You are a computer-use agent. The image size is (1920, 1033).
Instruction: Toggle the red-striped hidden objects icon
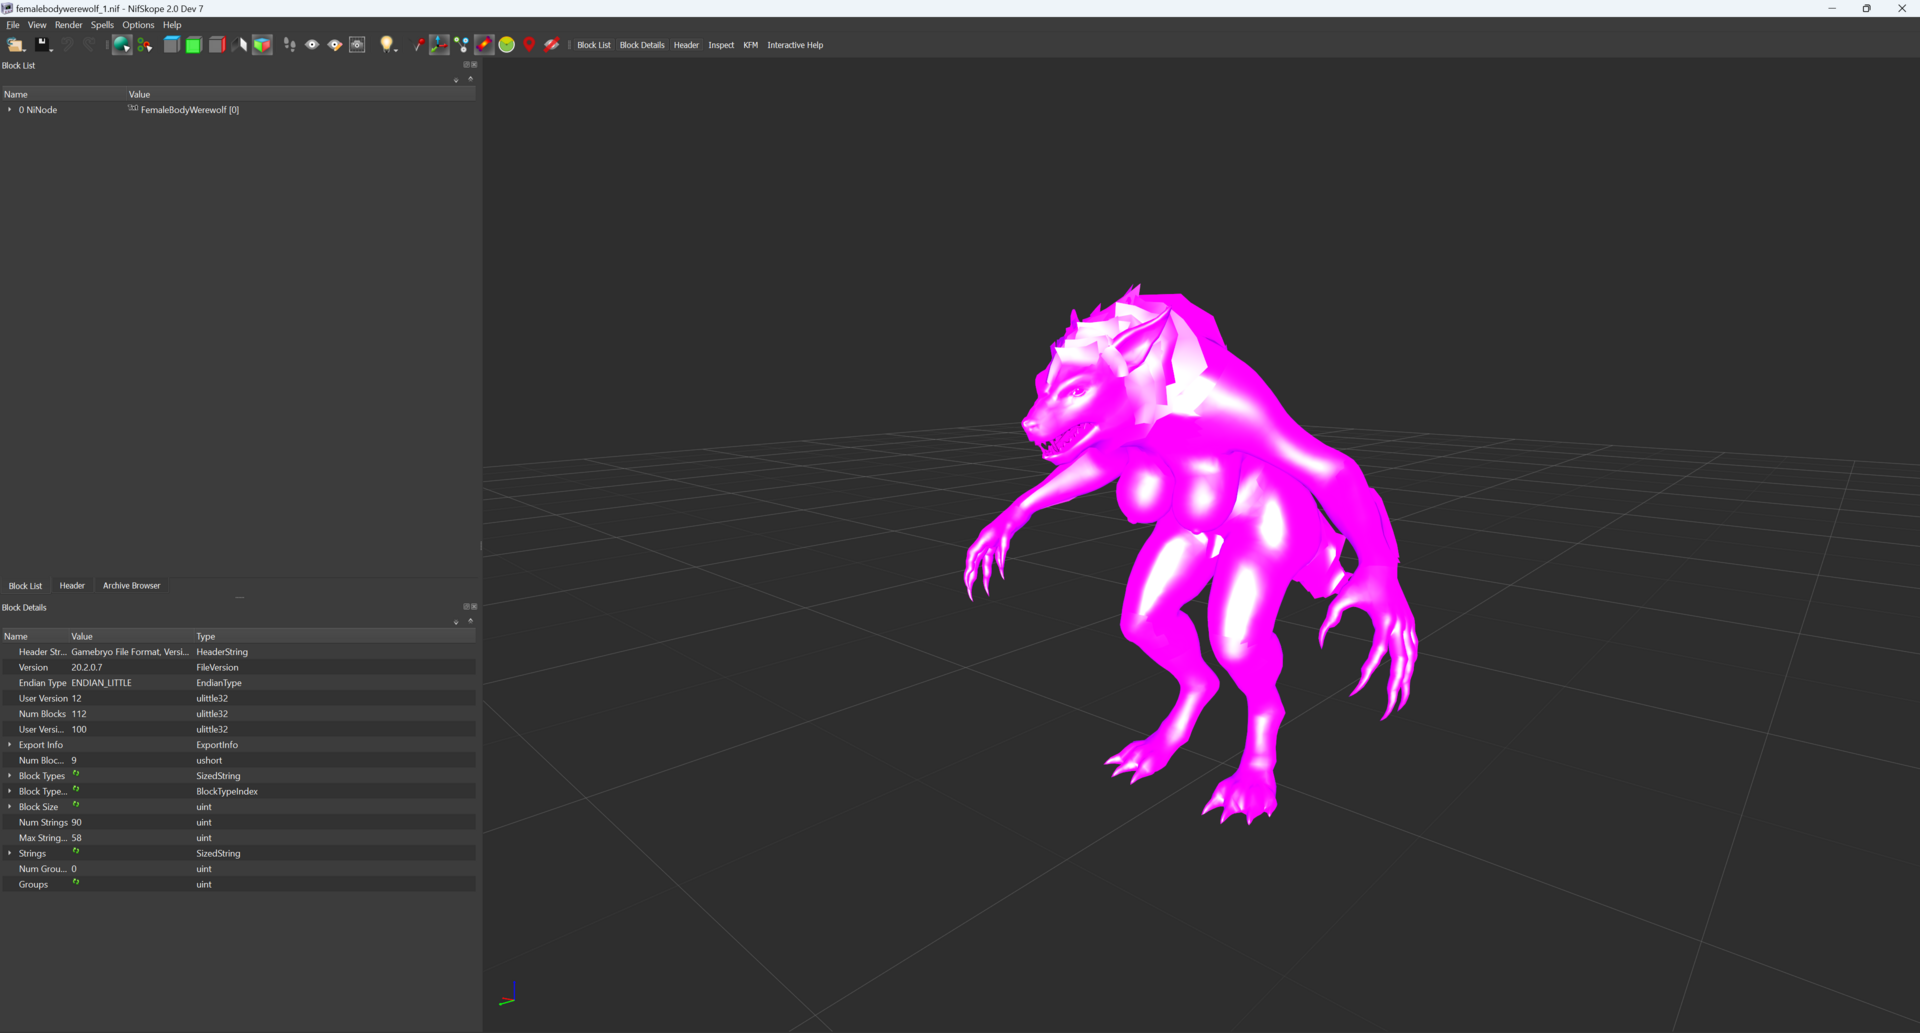pyautogui.click(x=551, y=45)
